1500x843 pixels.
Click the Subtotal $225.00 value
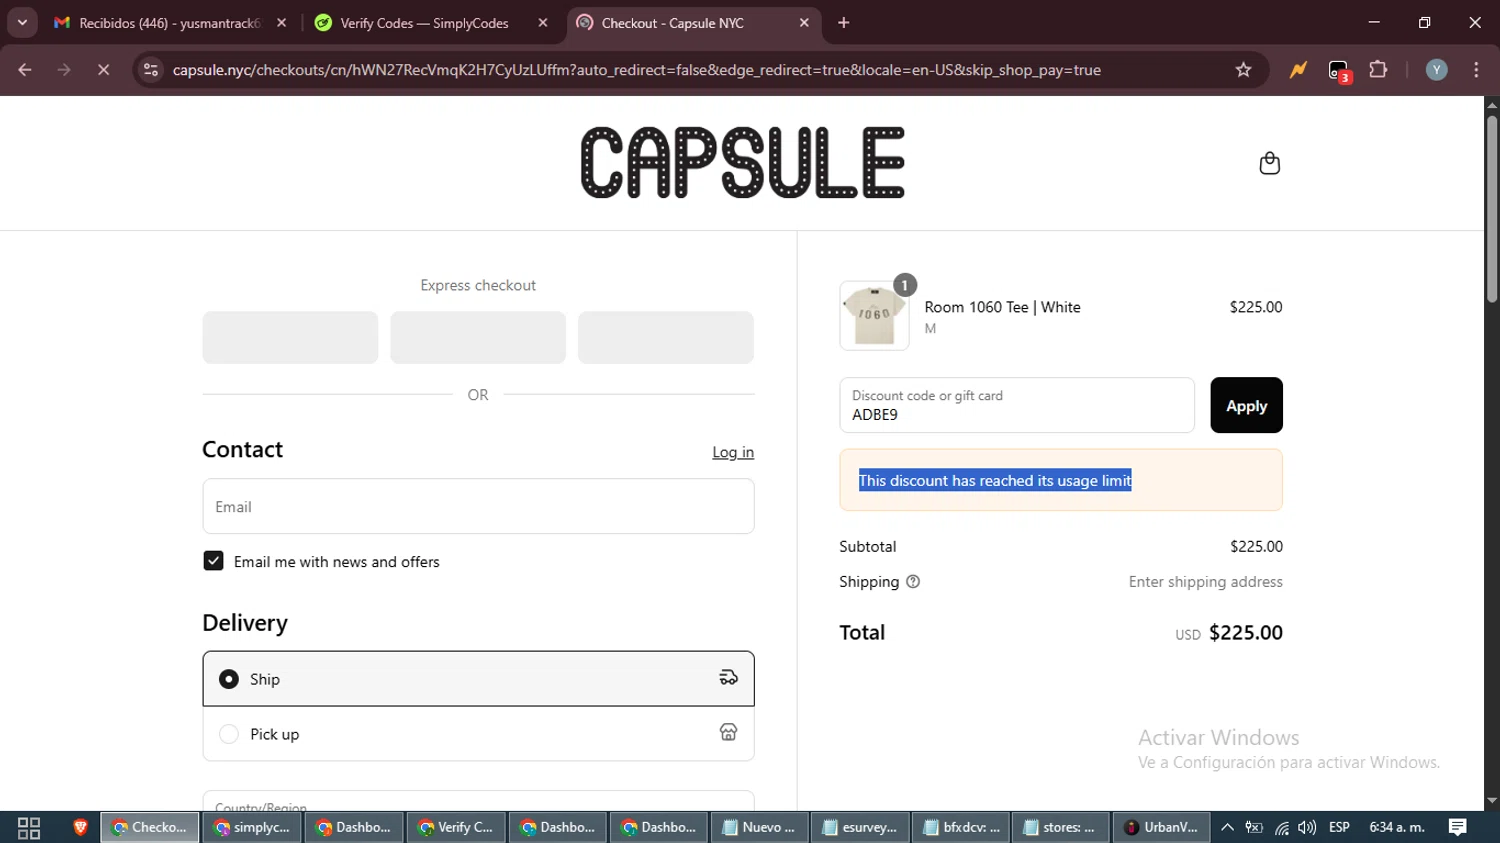(x=1256, y=546)
